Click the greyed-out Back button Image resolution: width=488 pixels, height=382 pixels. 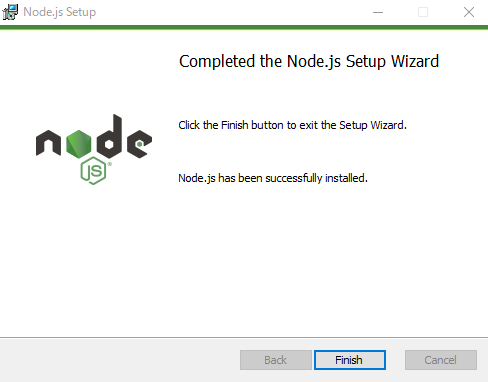point(276,360)
